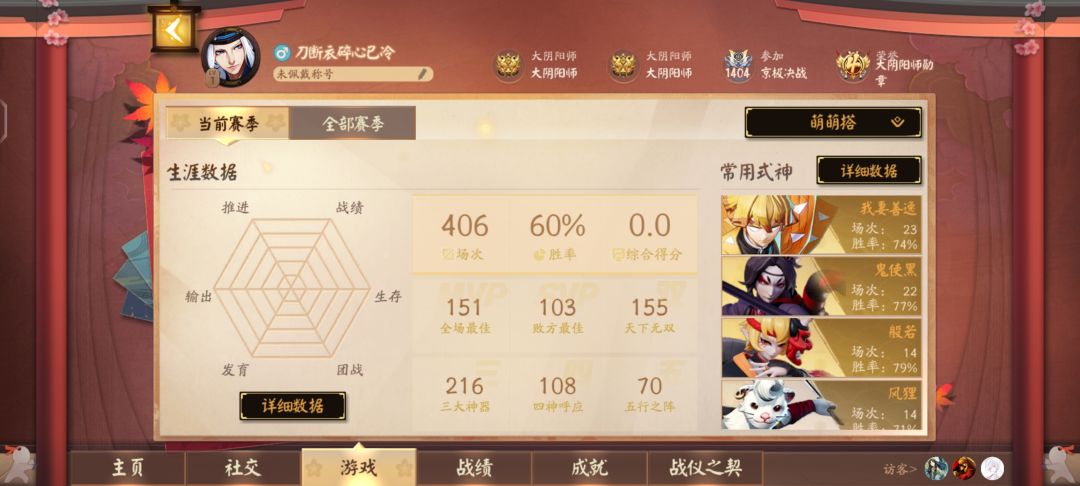Open the white-haired visitor avatar
The width and height of the screenshot is (1080, 486).
click(993, 469)
